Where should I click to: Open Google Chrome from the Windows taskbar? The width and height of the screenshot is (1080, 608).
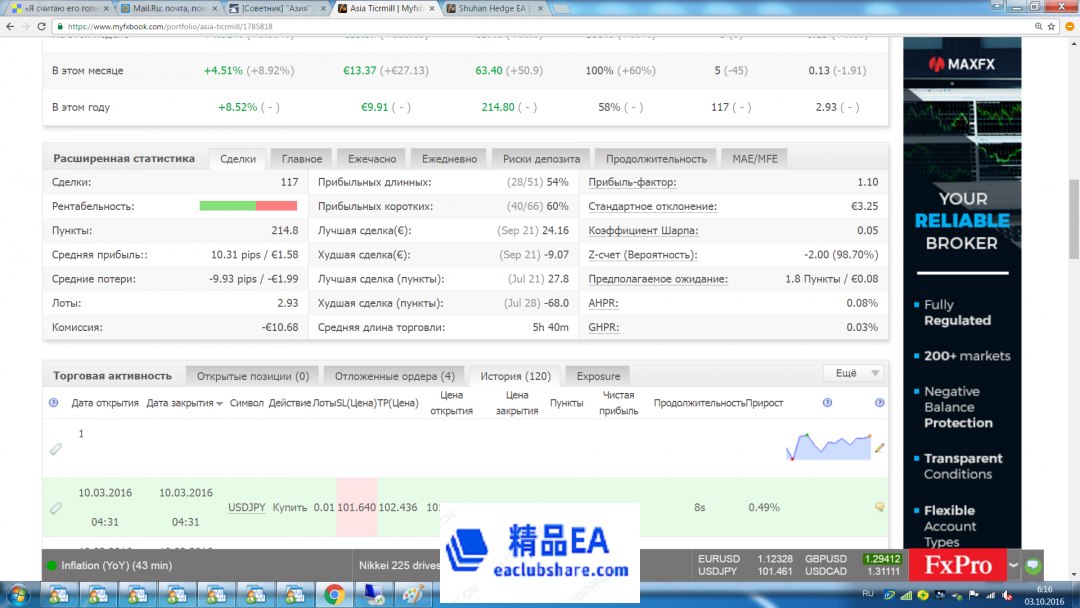pyautogui.click(x=334, y=595)
